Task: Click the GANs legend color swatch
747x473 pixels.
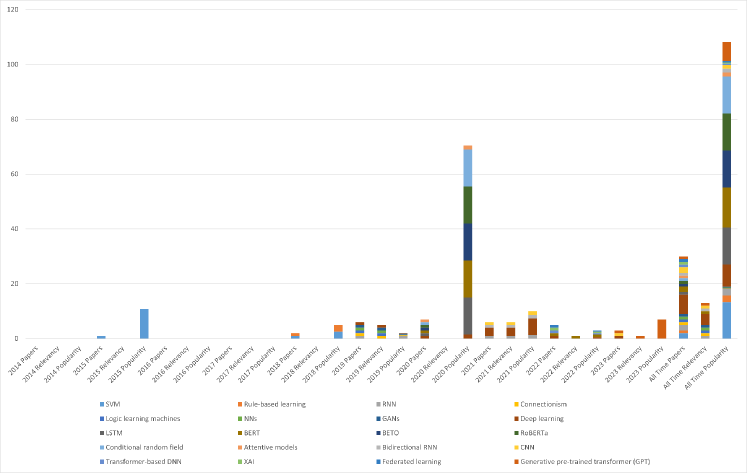Action: pyautogui.click(x=379, y=419)
